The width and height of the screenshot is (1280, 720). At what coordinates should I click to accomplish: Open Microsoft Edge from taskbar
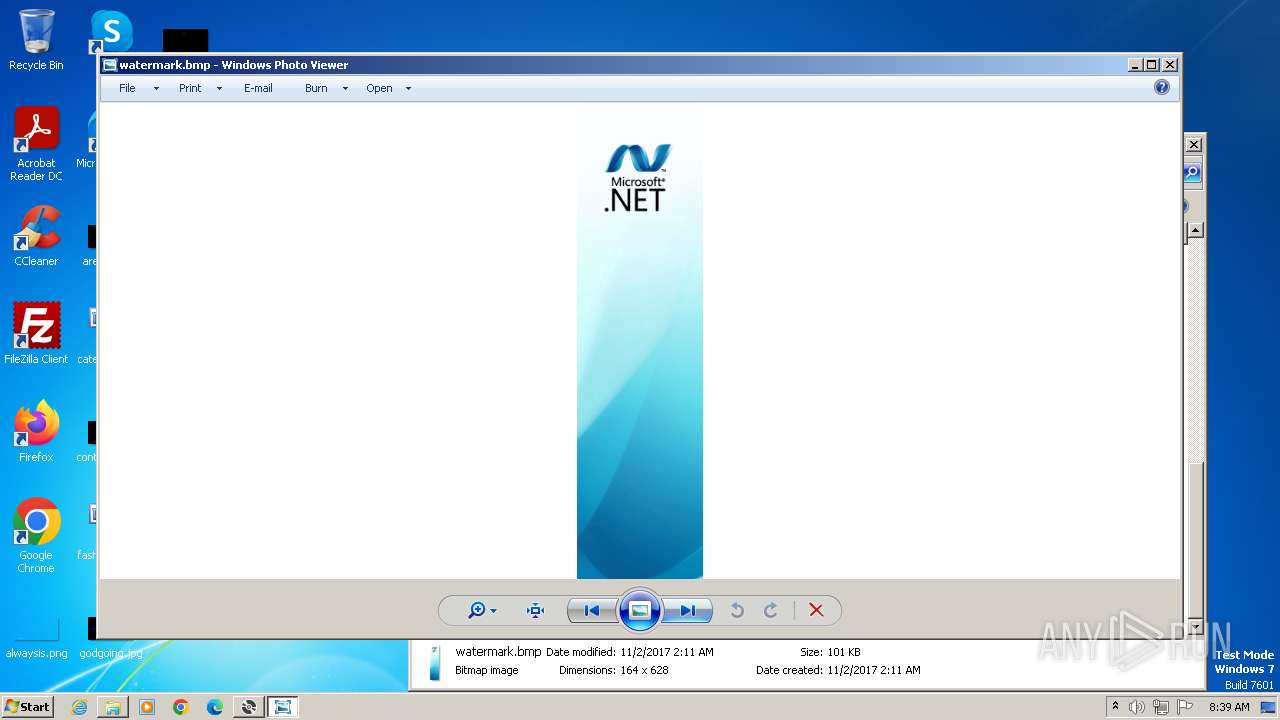point(215,707)
